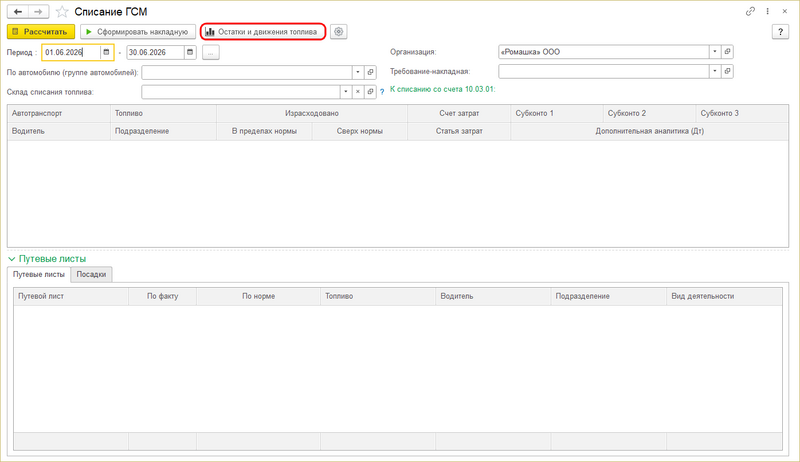
Task: Open settings via the gear icon
Action: (x=338, y=32)
